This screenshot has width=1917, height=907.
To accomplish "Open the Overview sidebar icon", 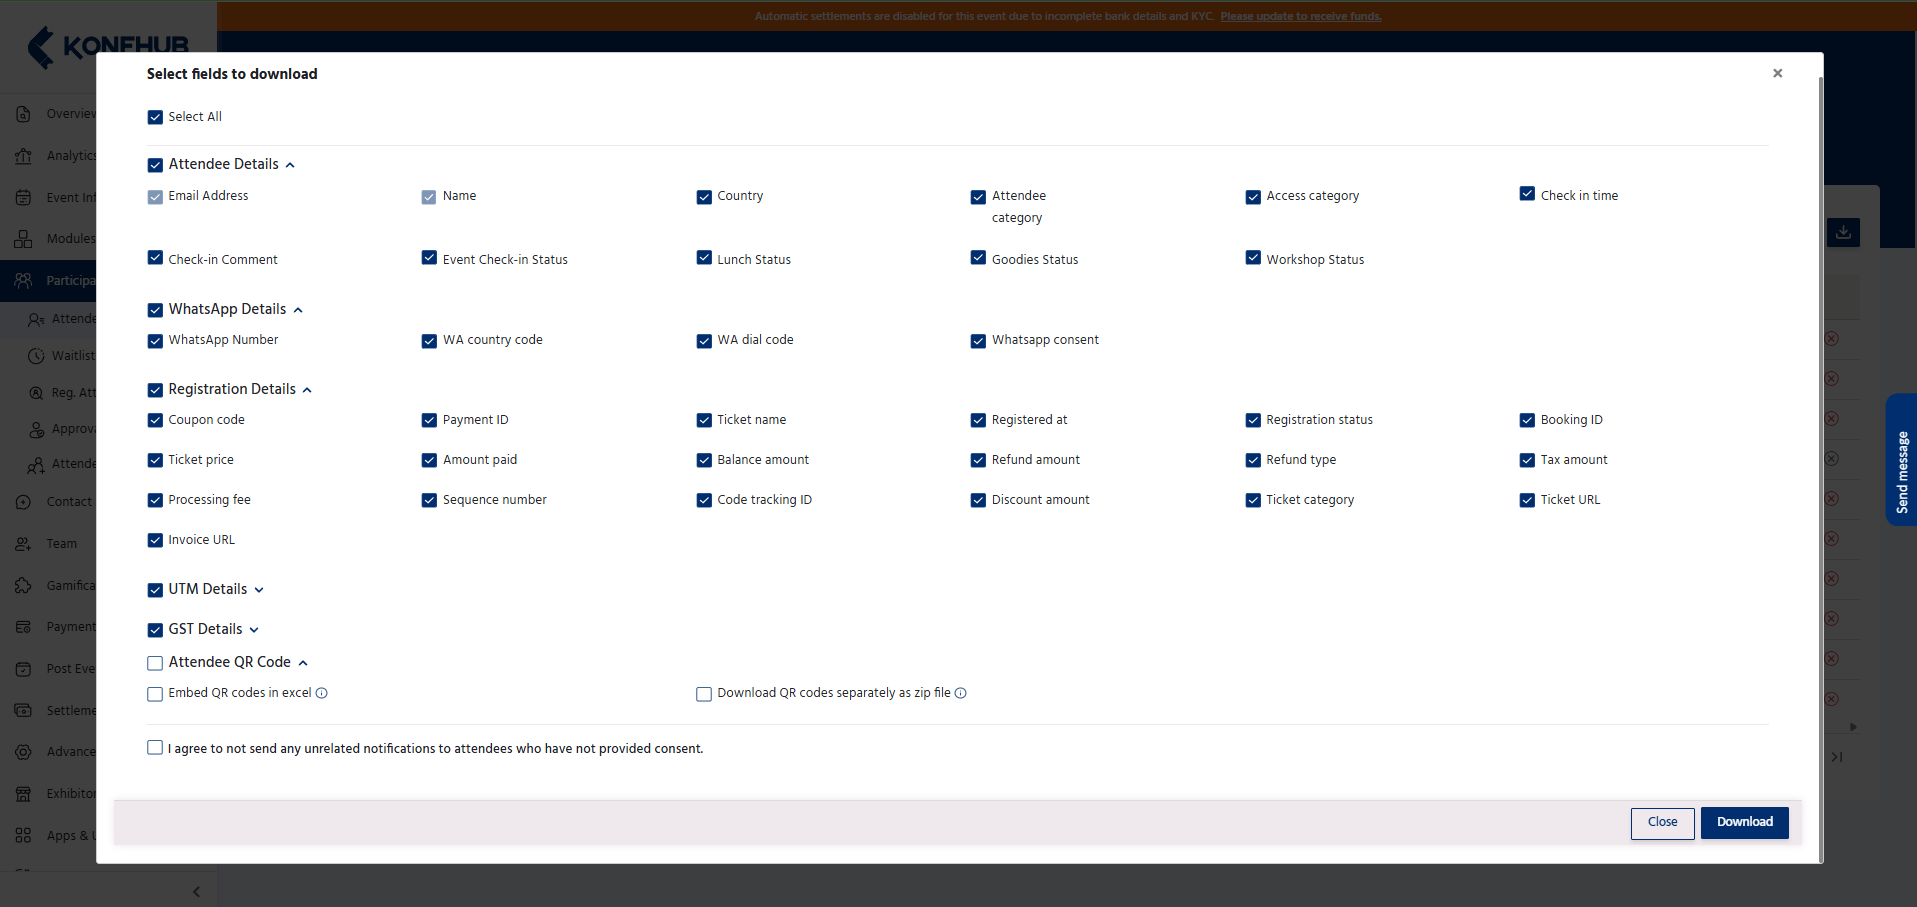I will click(24, 114).
